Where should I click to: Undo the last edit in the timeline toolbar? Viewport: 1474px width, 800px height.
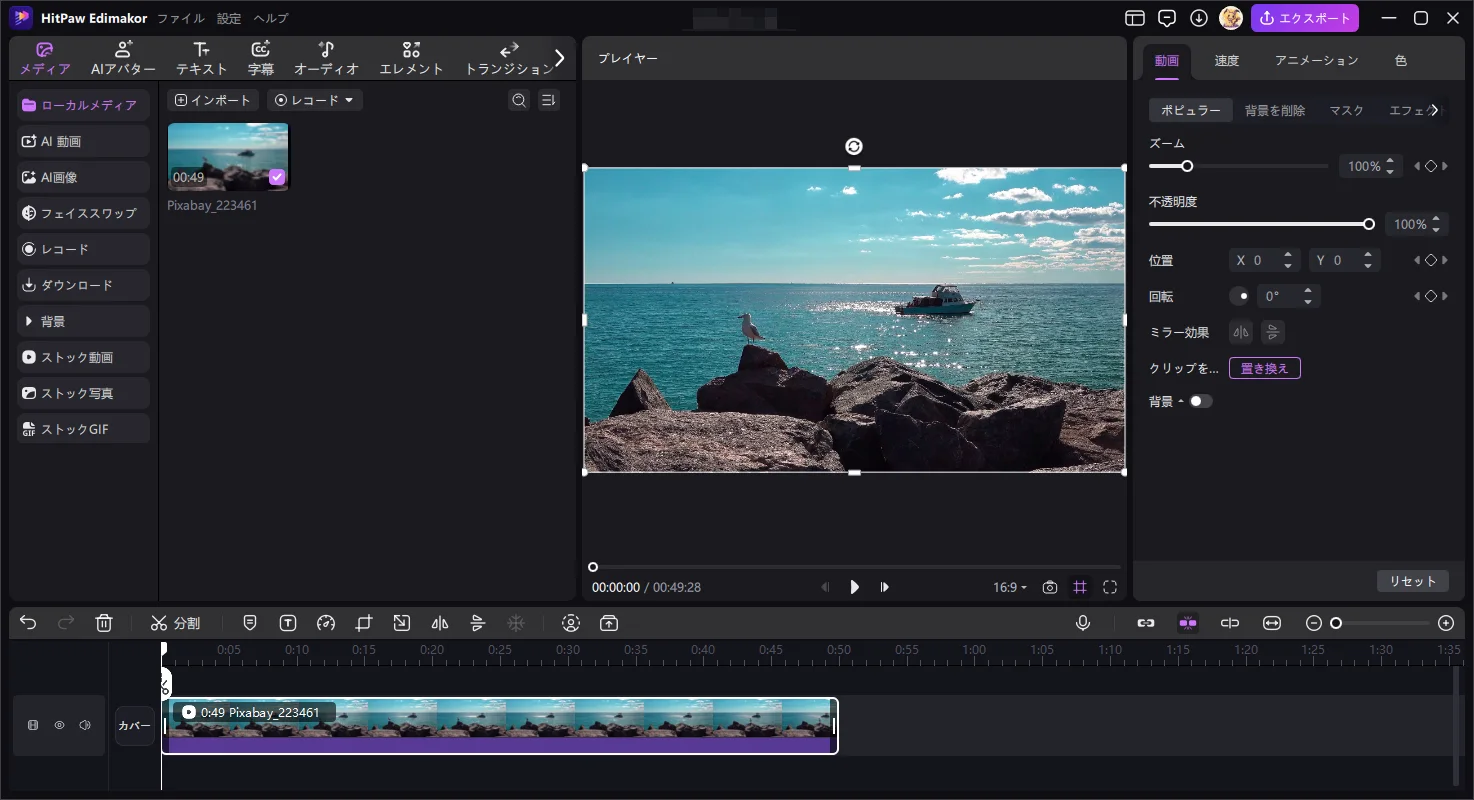pyautogui.click(x=28, y=623)
